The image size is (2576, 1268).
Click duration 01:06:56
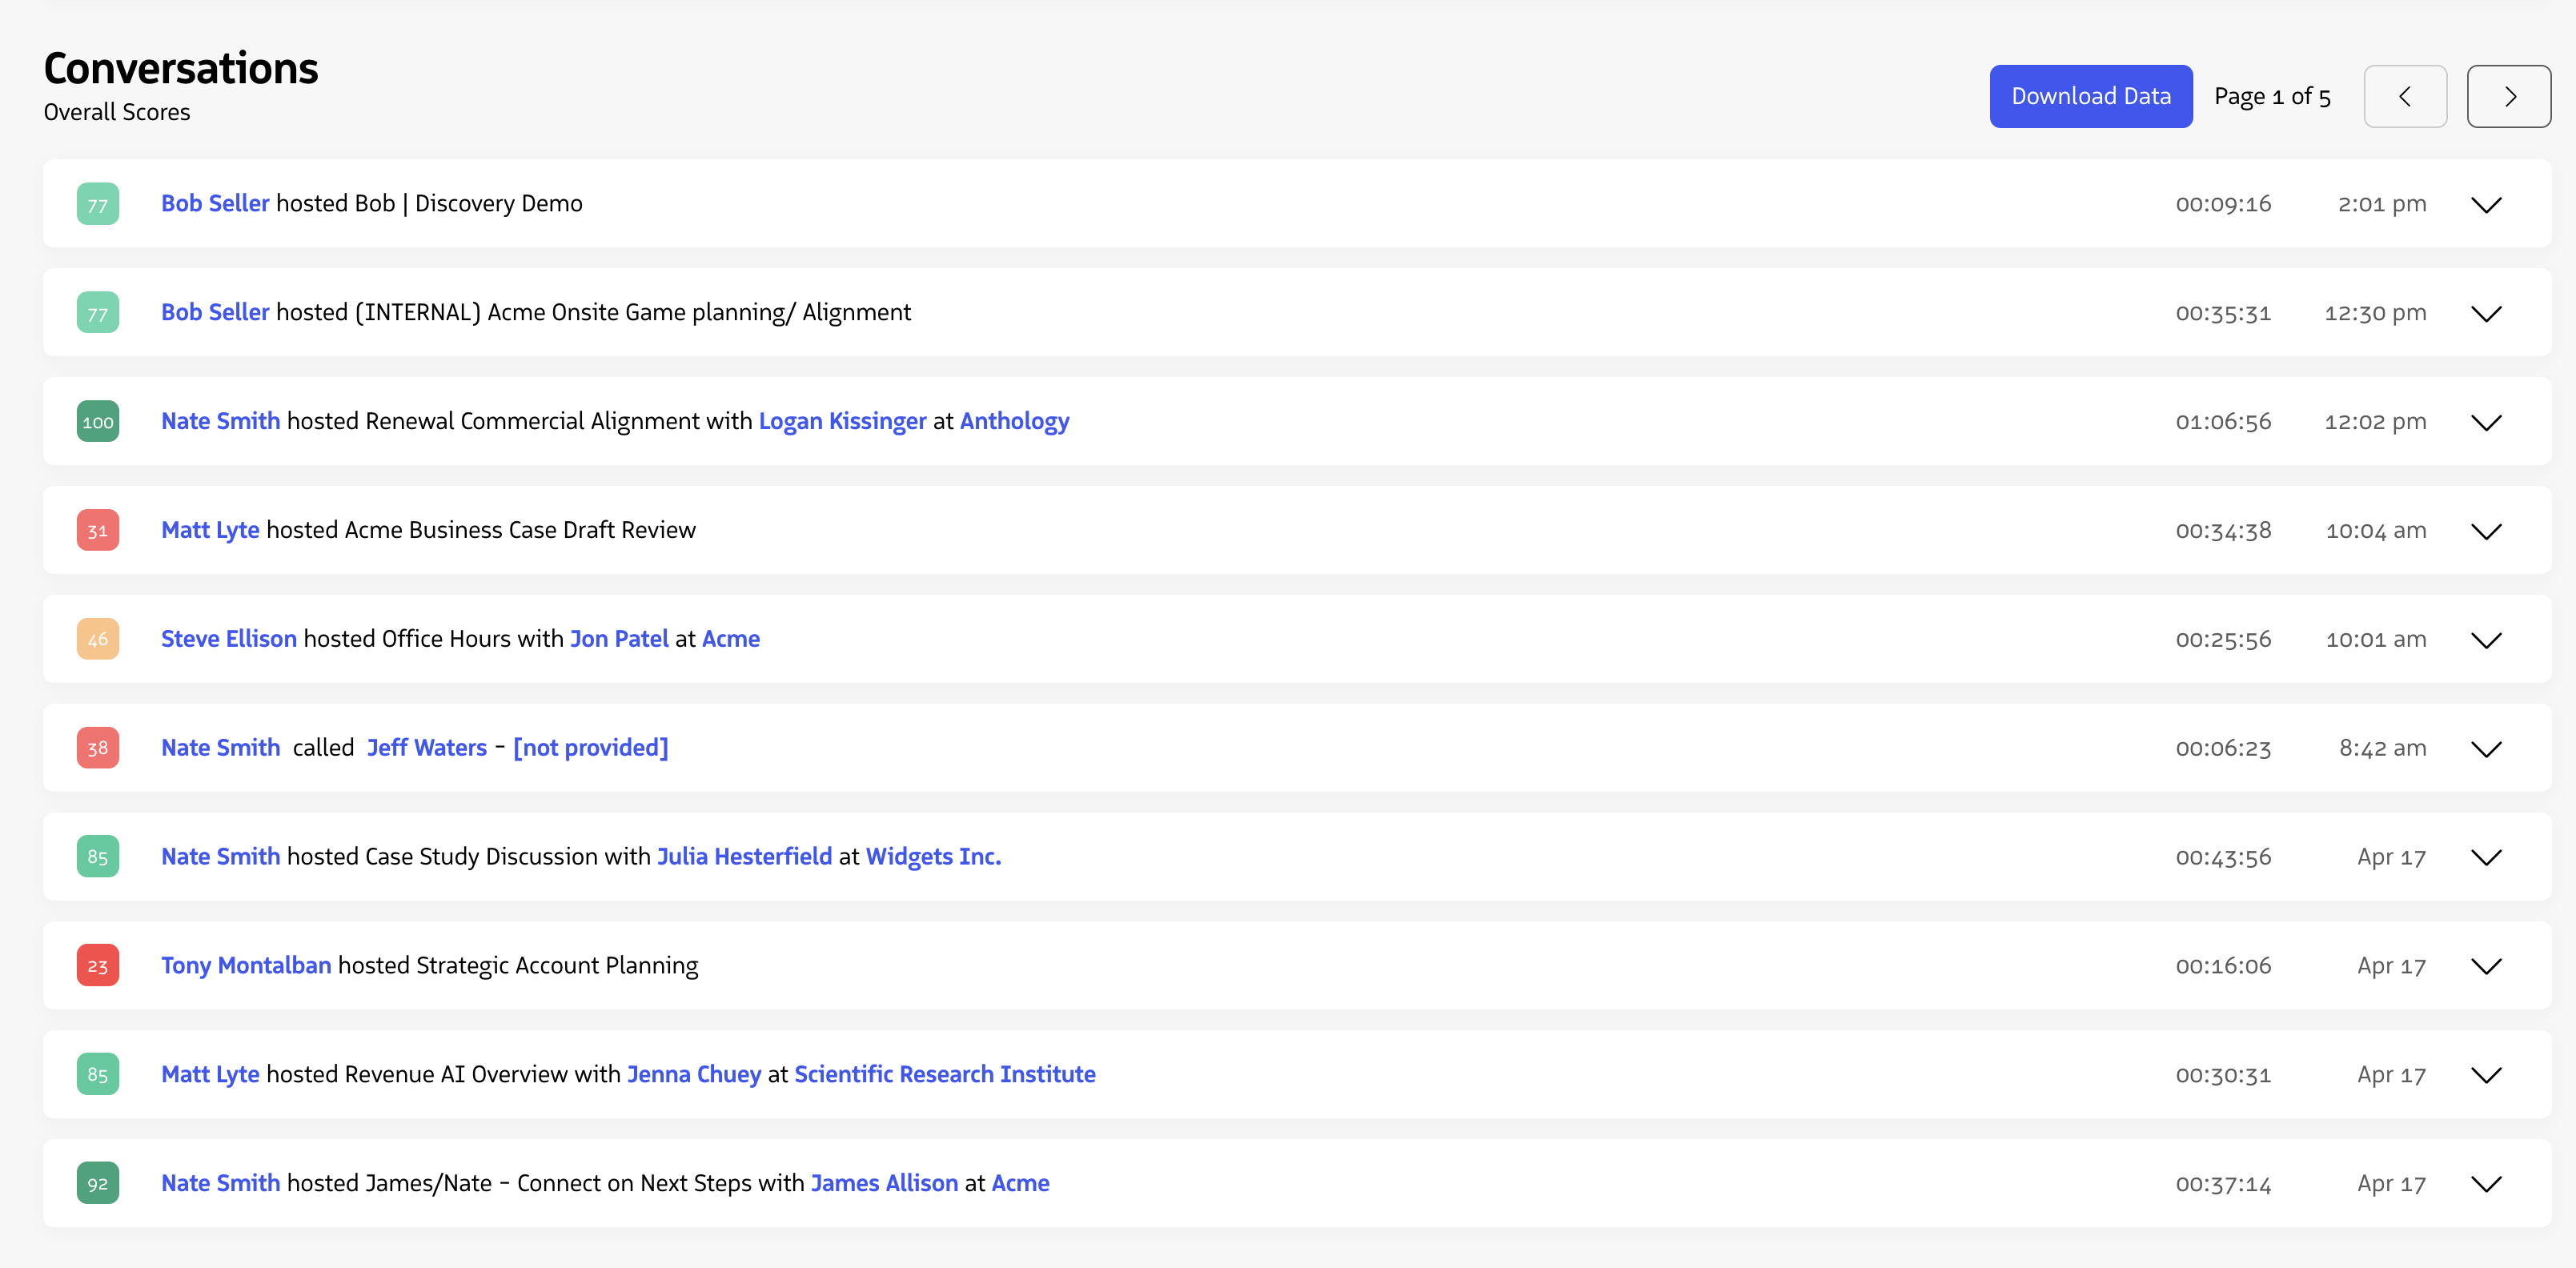(2223, 422)
